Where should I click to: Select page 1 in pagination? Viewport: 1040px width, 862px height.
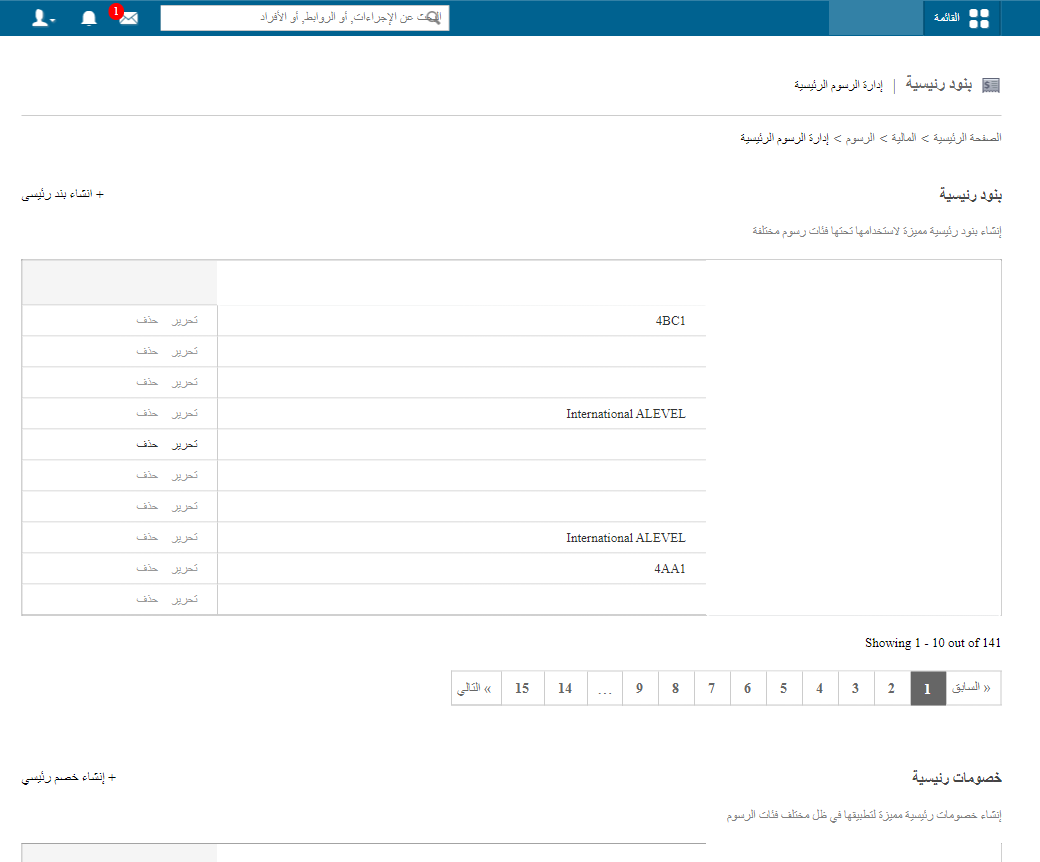pos(928,688)
